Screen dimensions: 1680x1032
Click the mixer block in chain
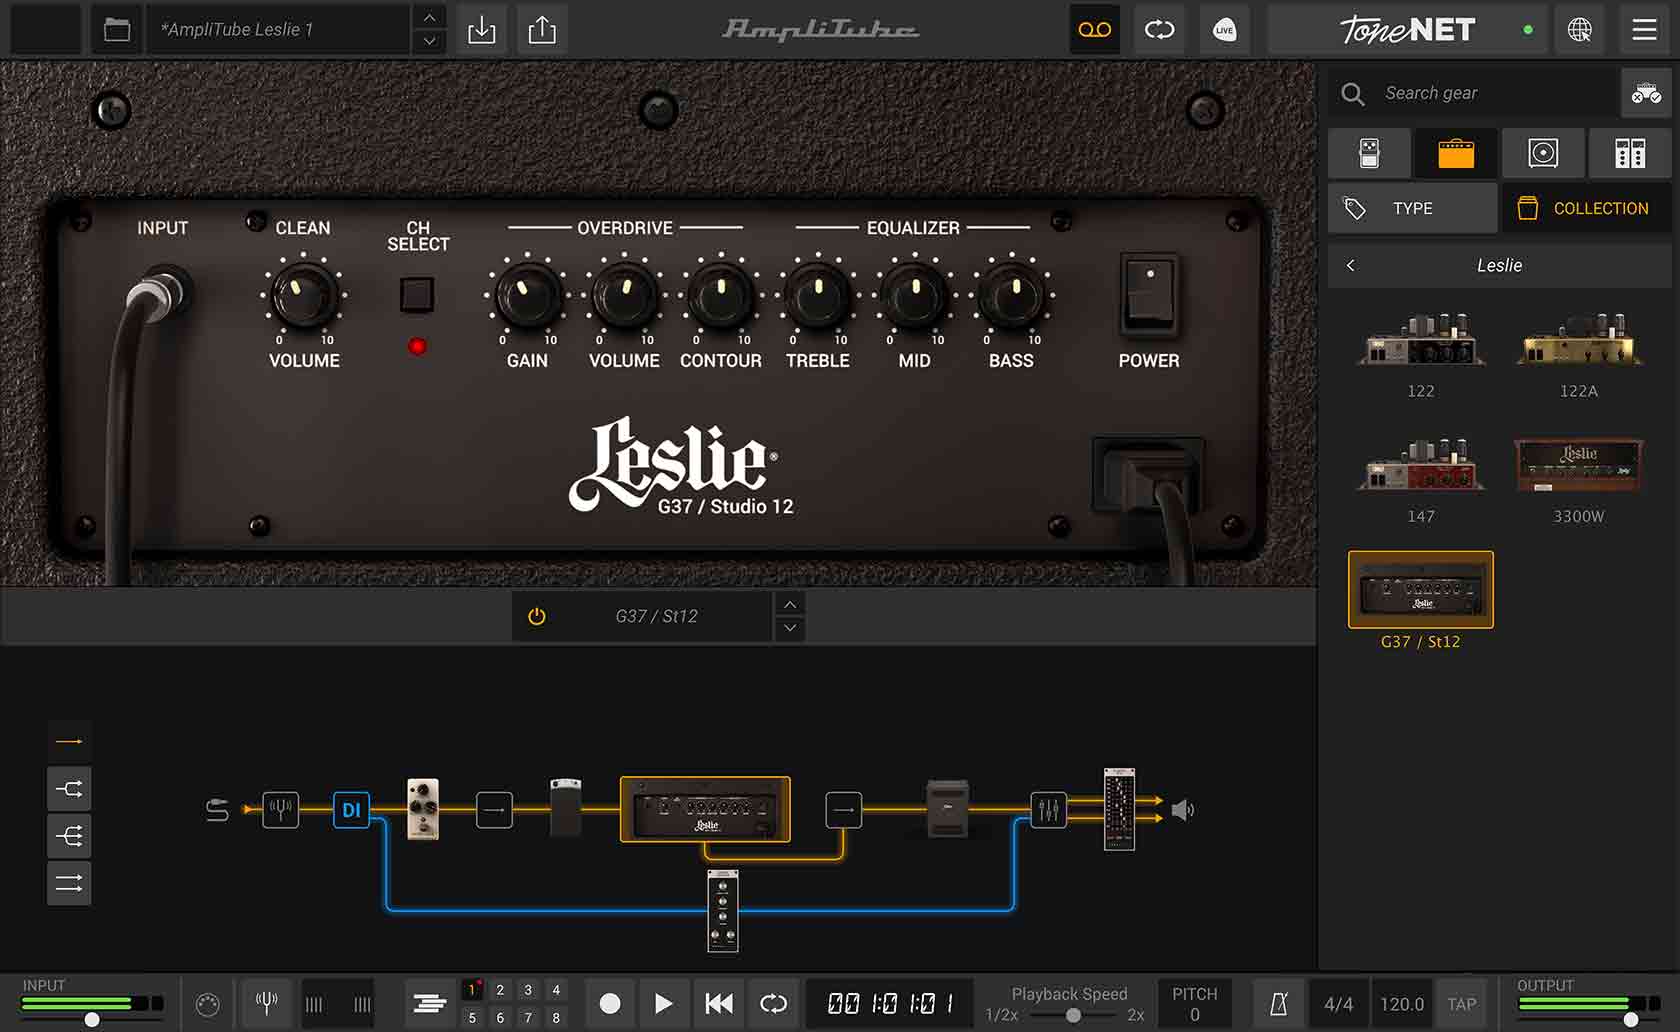pyautogui.click(x=1049, y=809)
